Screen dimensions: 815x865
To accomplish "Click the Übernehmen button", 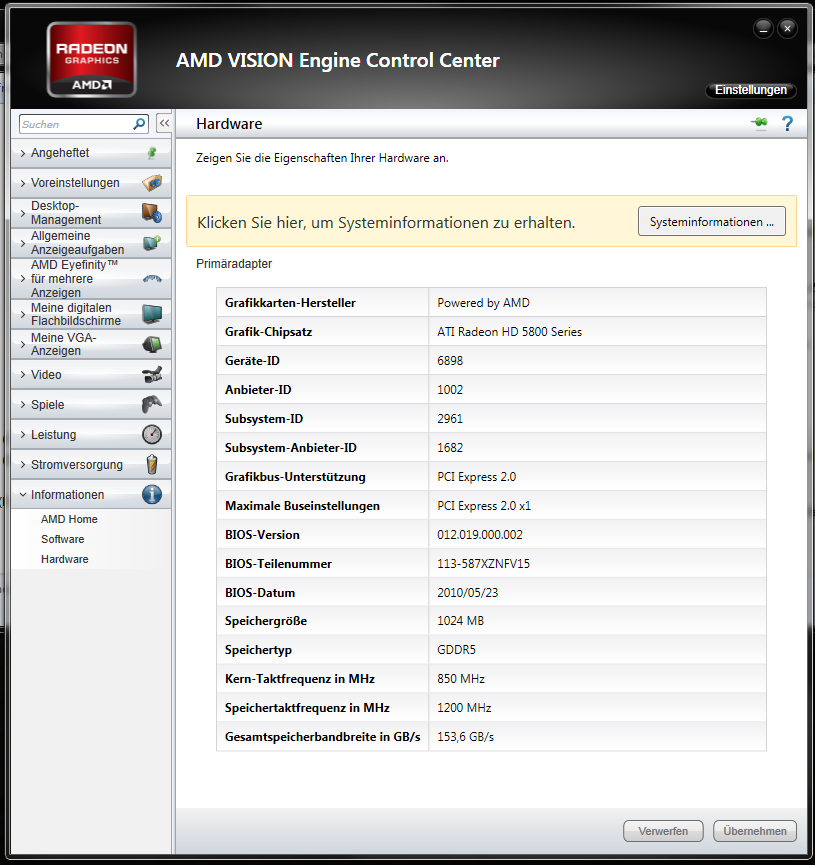I will click(754, 831).
